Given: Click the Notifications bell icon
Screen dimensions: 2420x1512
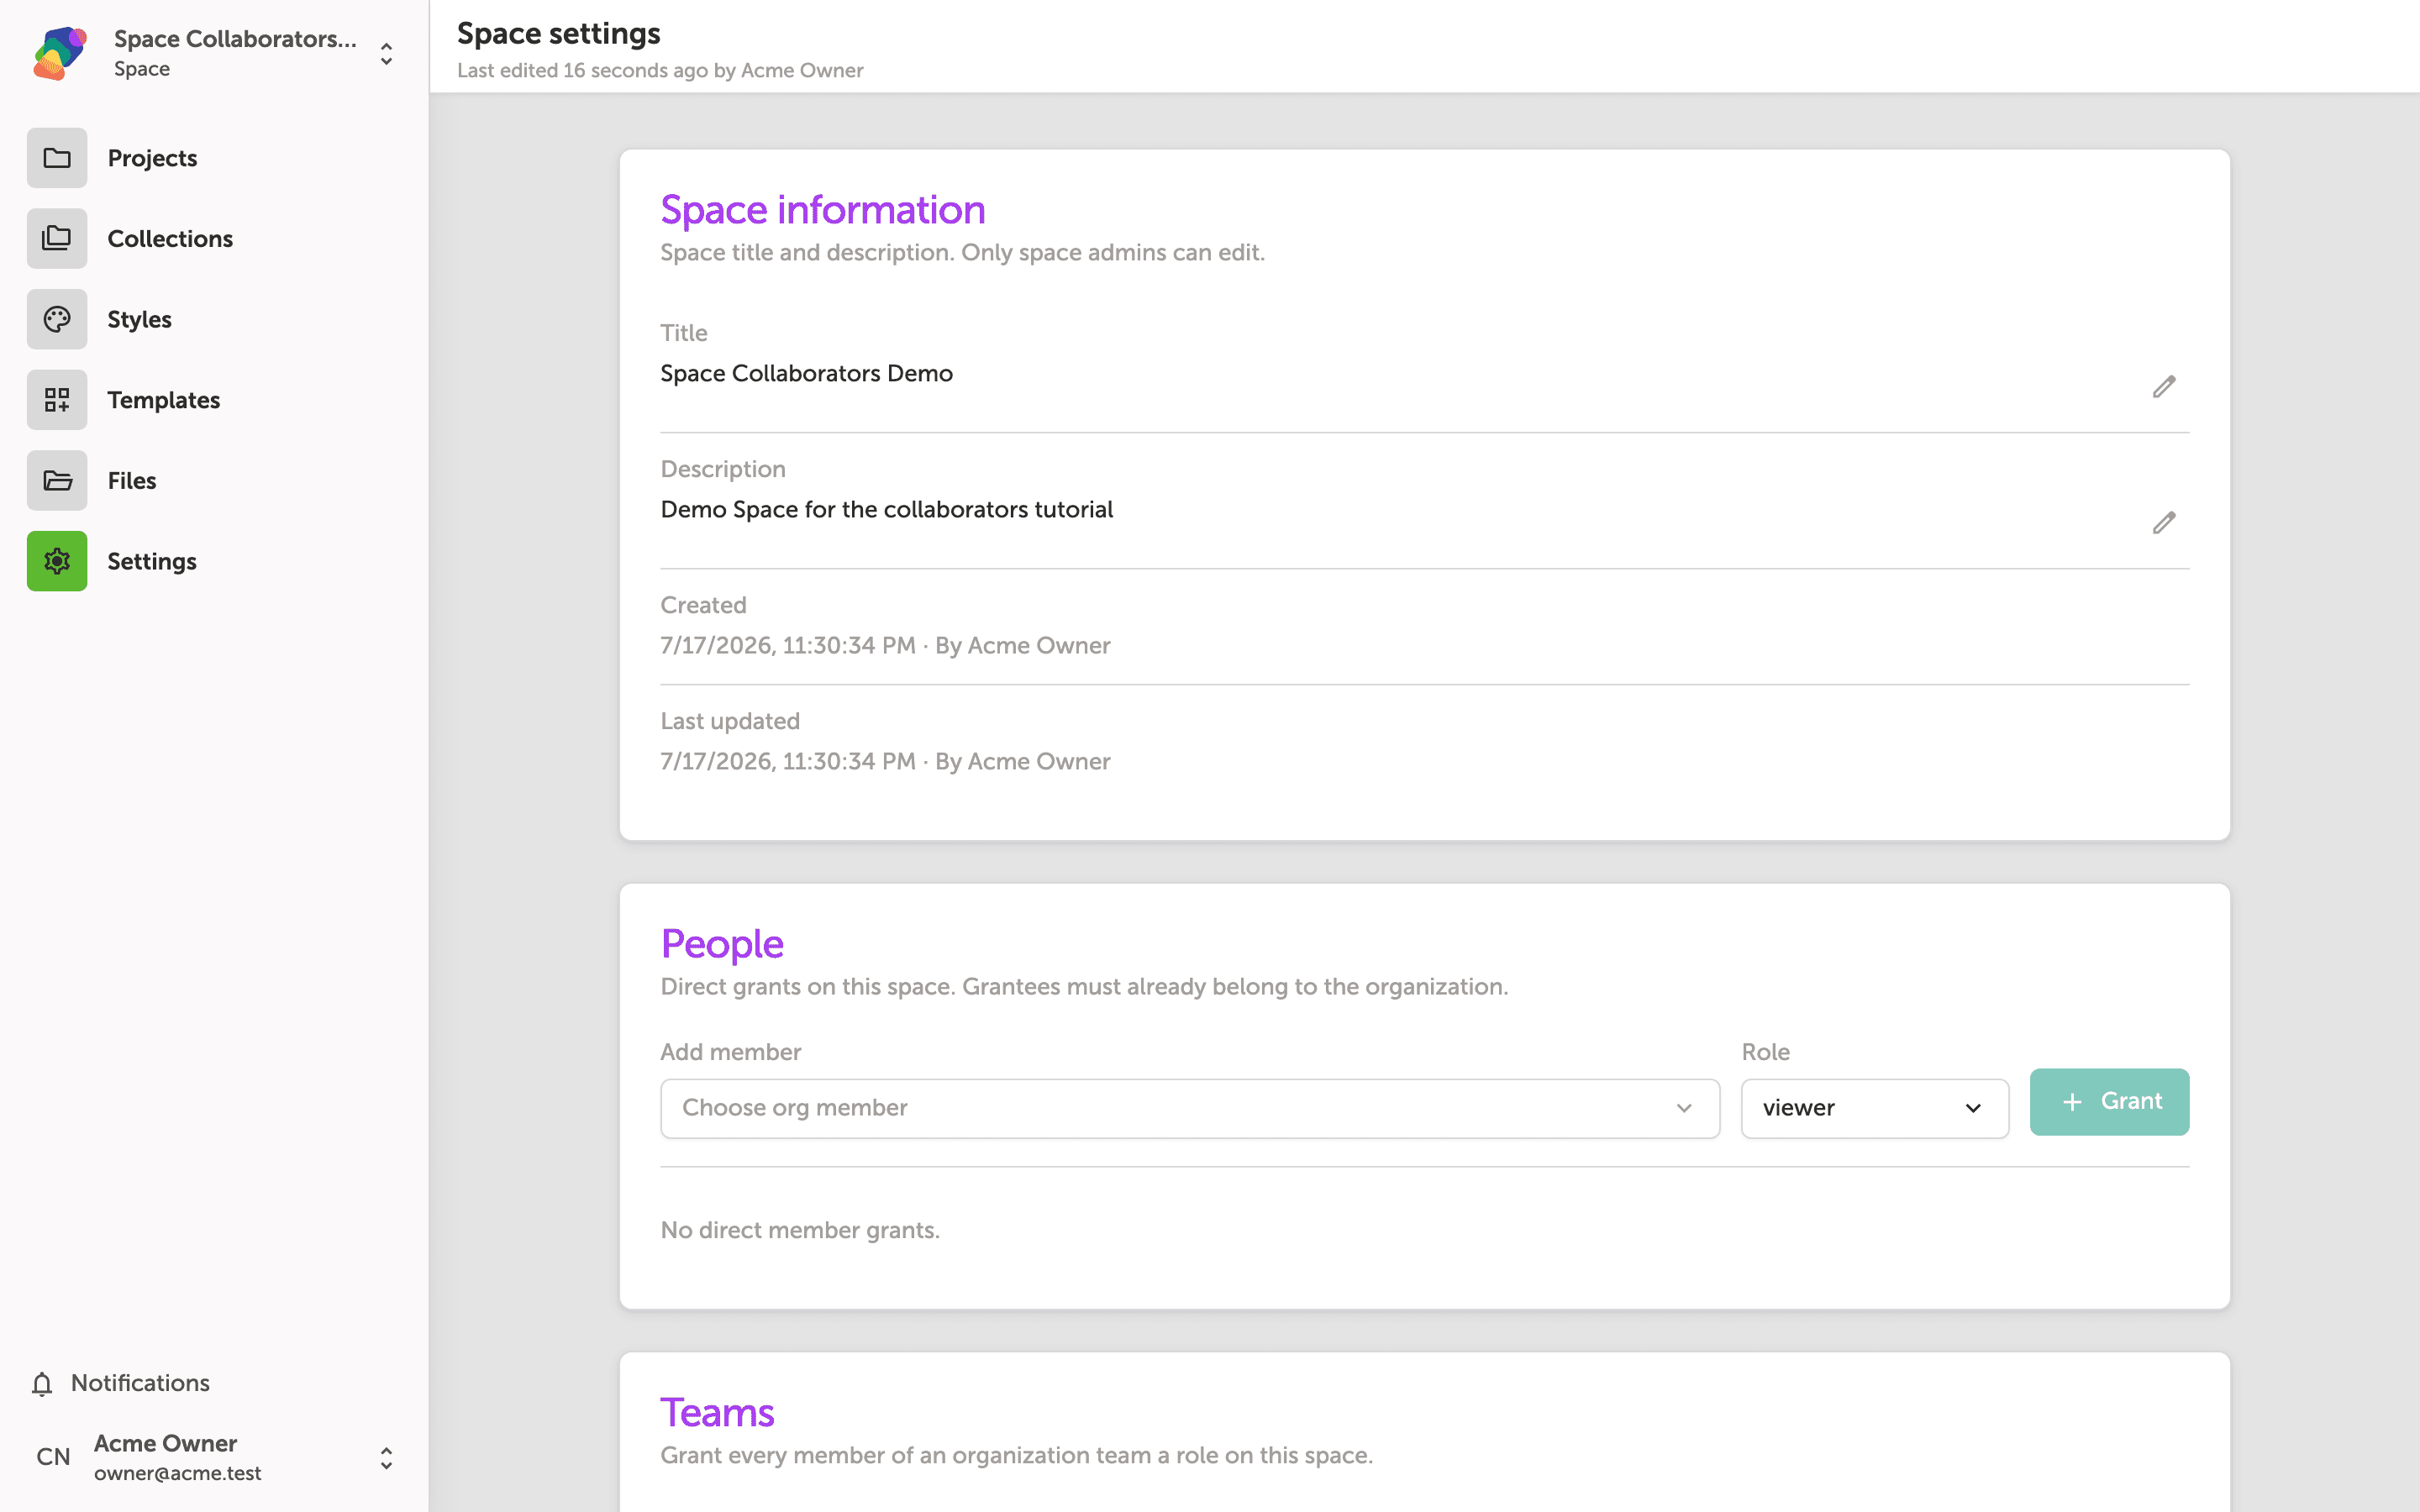Looking at the screenshot, I should 42,1383.
